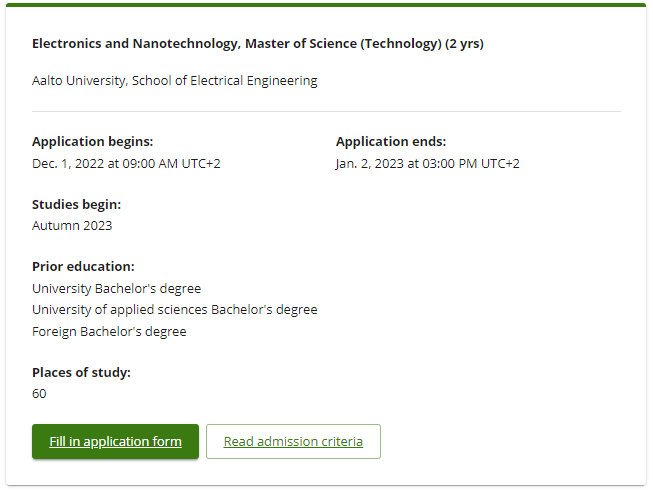Open the Read admission criteria link
The height and width of the screenshot is (490, 653).
click(x=293, y=441)
